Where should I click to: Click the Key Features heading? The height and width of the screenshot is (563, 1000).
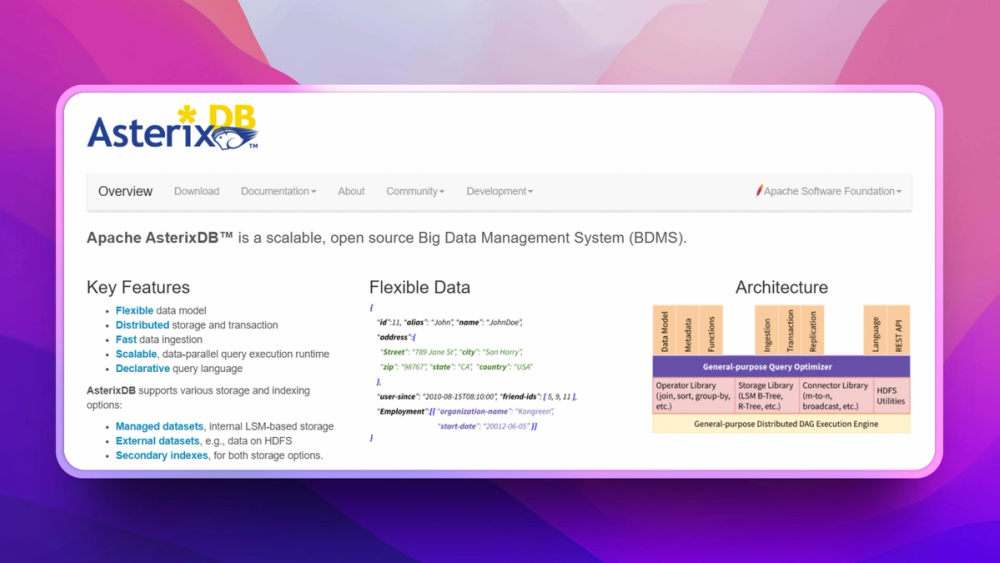point(138,288)
